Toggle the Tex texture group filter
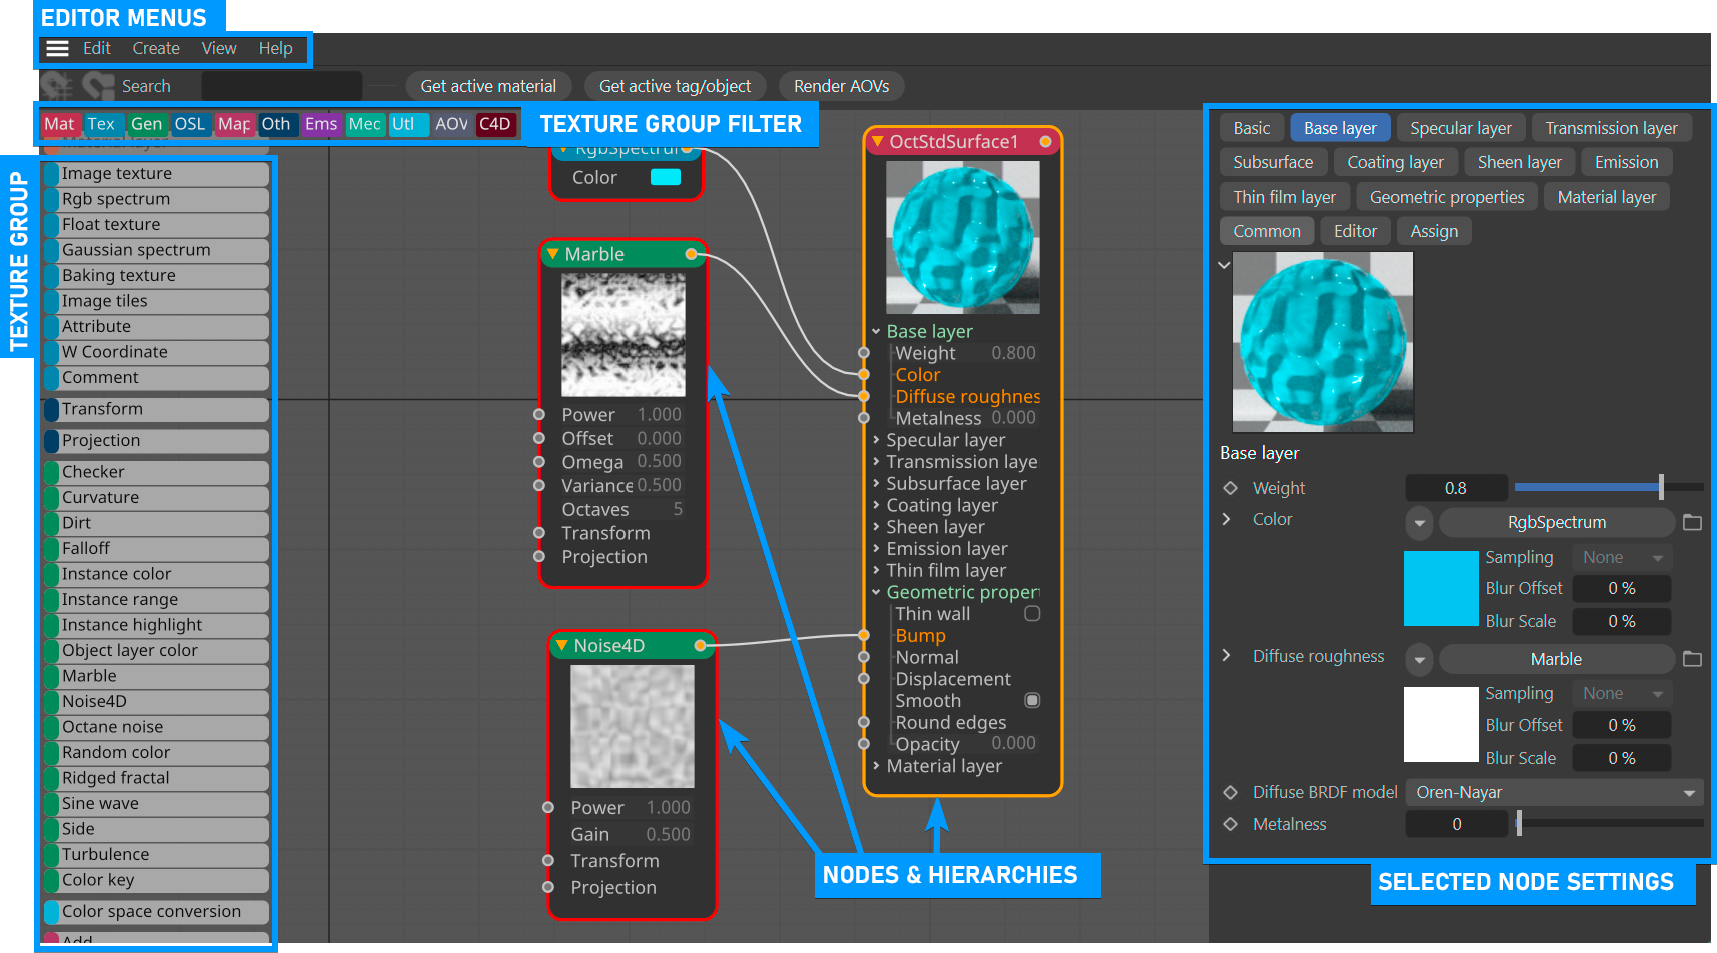Viewport: 1717px width, 953px height. (102, 124)
